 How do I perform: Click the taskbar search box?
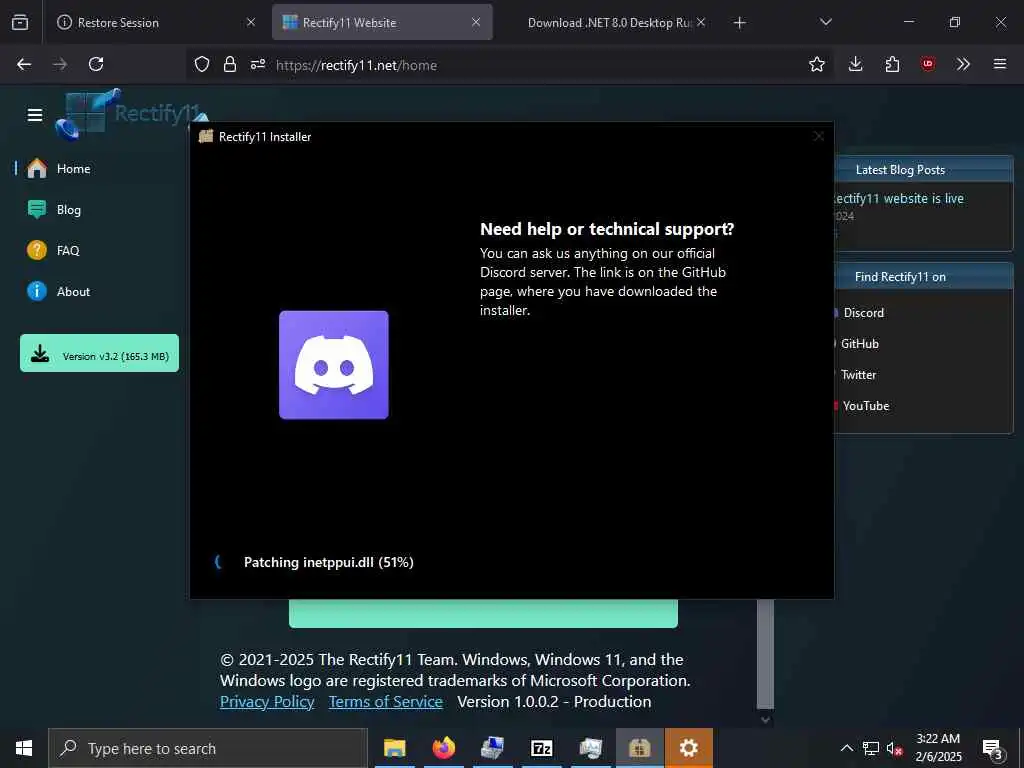pos(208,748)
